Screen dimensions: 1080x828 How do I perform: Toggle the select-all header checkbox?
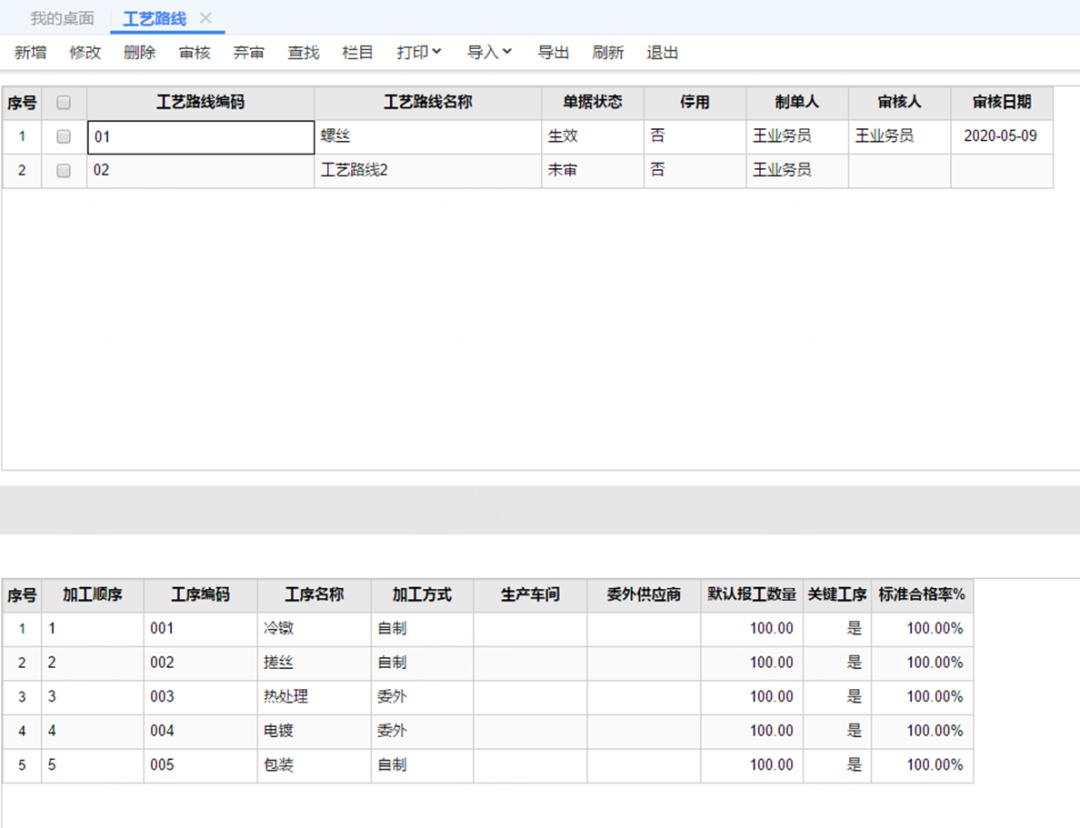point(63,103)
